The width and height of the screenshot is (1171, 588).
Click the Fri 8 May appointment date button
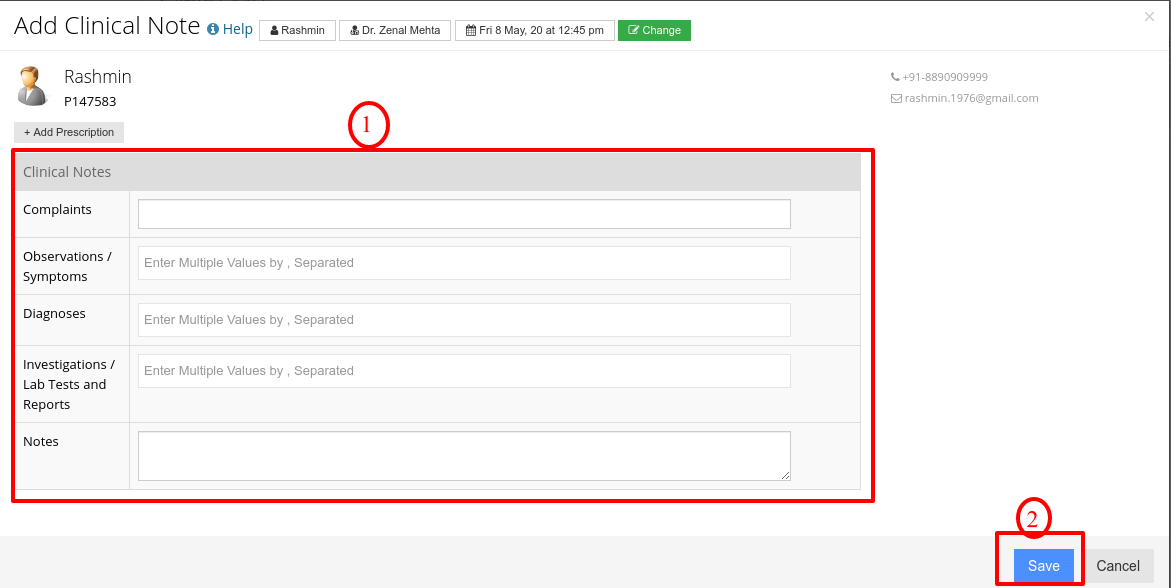click(x=535, y=31)
